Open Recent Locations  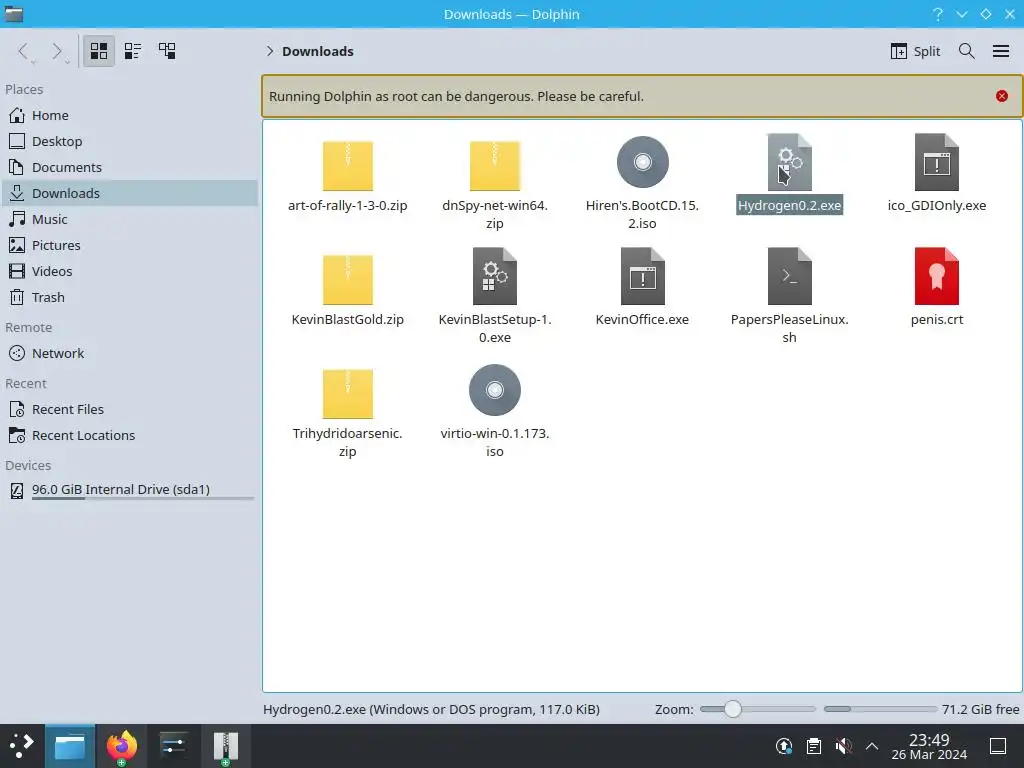point(129,436)
